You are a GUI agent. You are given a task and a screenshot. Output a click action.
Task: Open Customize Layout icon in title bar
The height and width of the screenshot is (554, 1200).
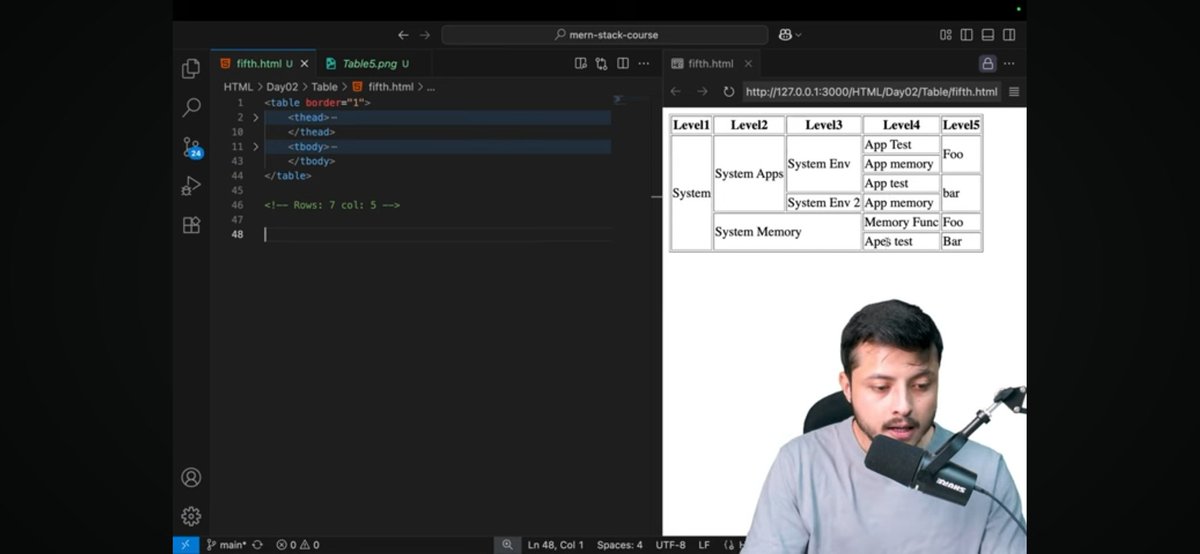point(946,35)
